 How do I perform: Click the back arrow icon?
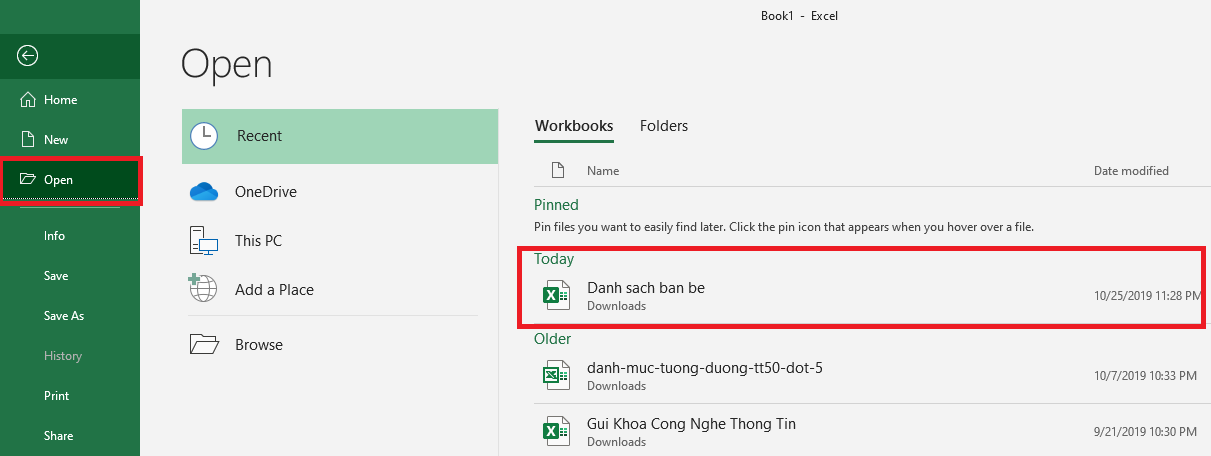click(x=28, y=56)
